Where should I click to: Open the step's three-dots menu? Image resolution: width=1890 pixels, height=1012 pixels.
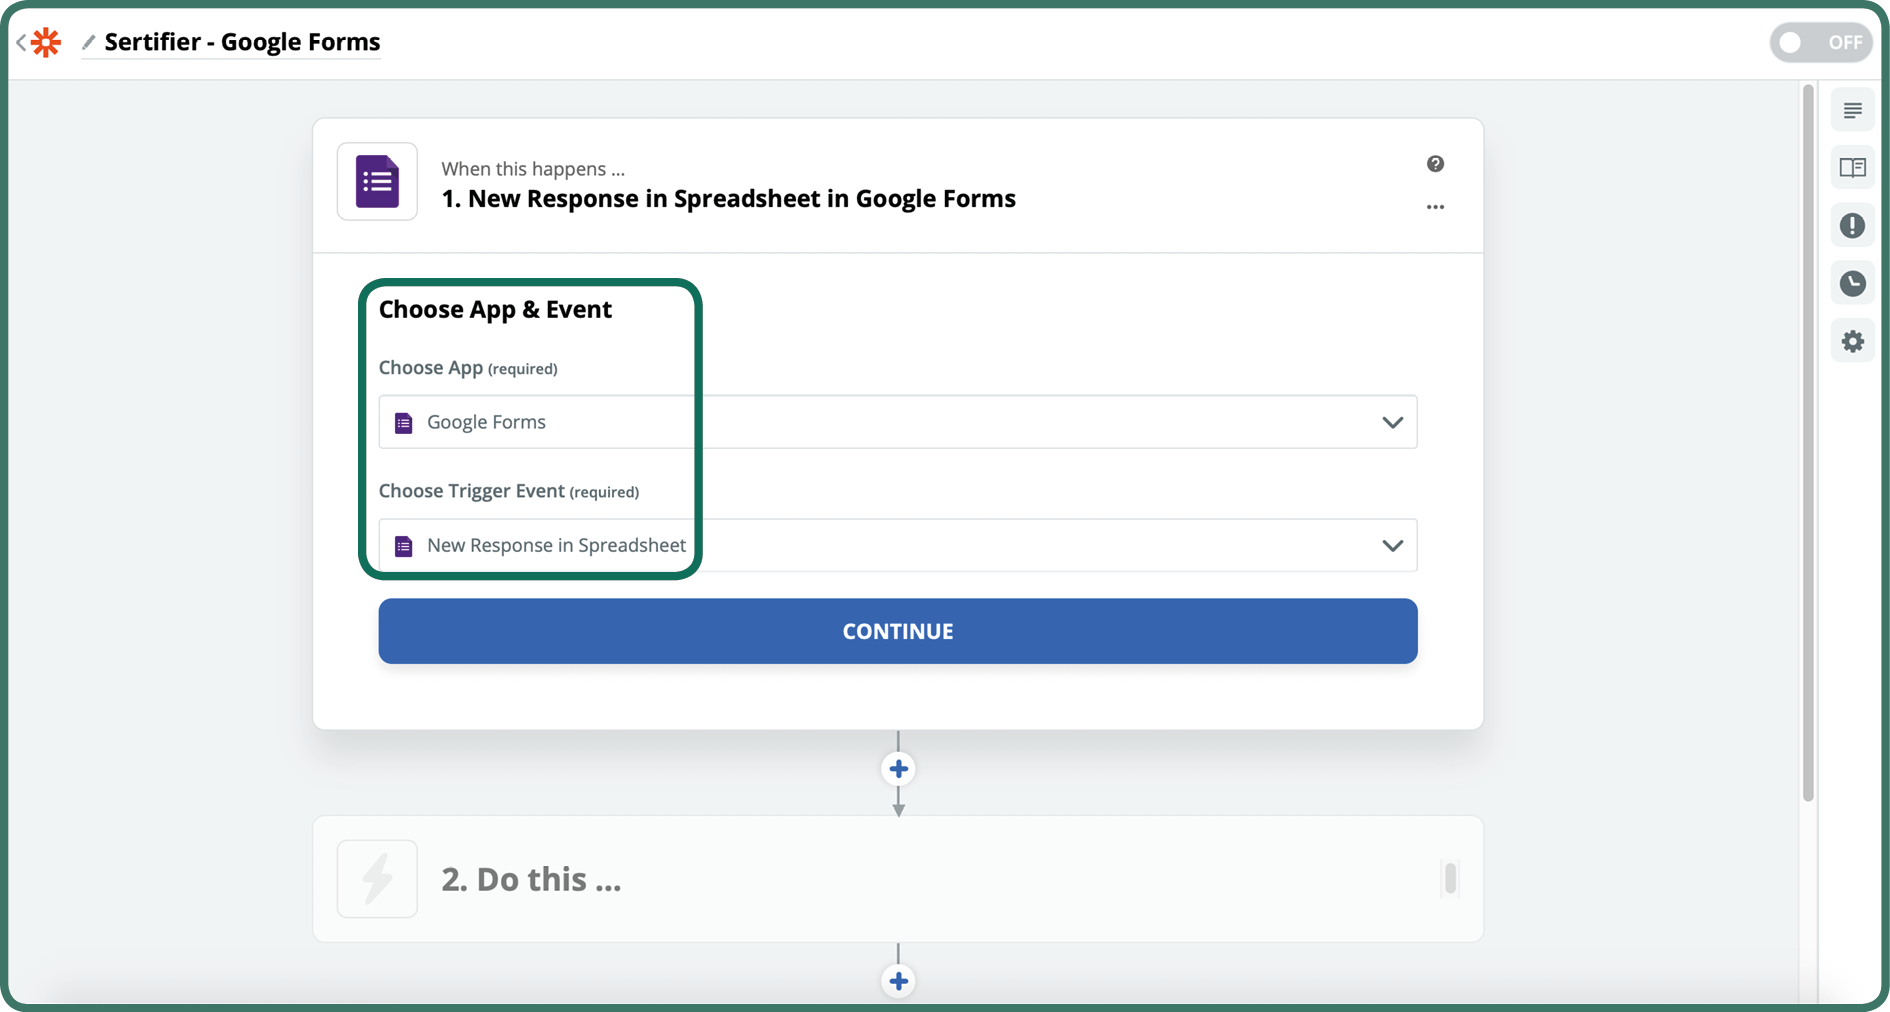(x=1435, y=207)
